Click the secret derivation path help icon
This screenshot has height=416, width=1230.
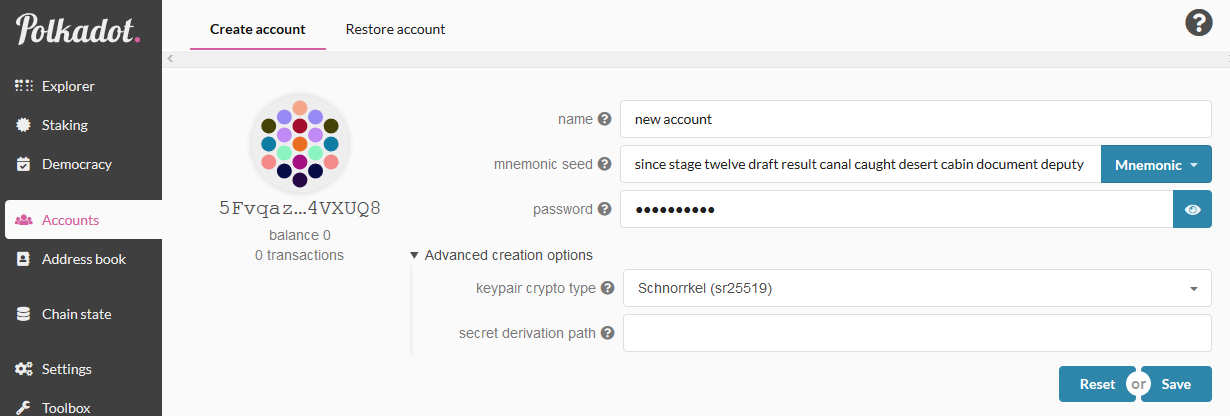pyautogui.click(x=607, y=333)
